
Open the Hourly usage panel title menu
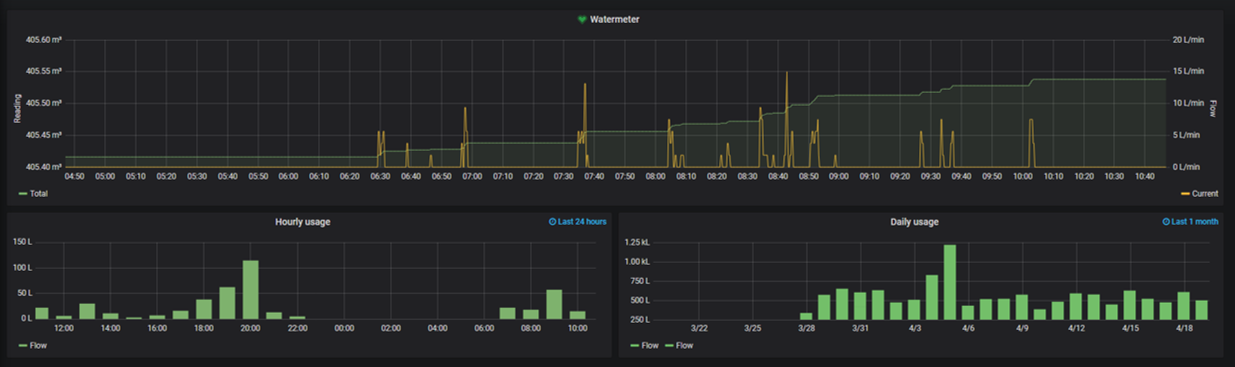(x=303, y=222)
